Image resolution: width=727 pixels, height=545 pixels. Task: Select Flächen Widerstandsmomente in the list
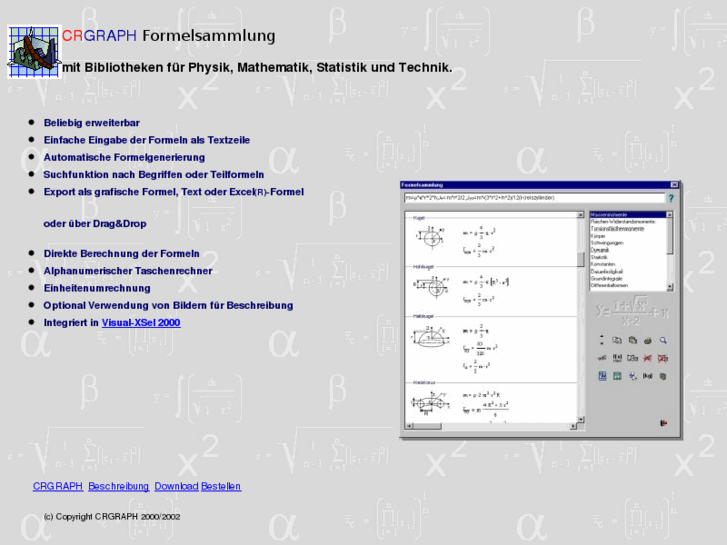point(628,222)
